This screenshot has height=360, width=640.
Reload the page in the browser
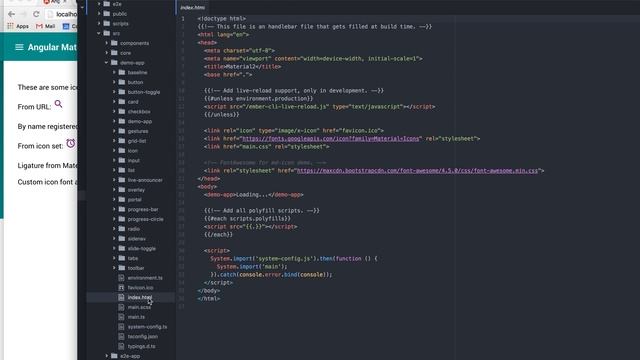[36, 14]
